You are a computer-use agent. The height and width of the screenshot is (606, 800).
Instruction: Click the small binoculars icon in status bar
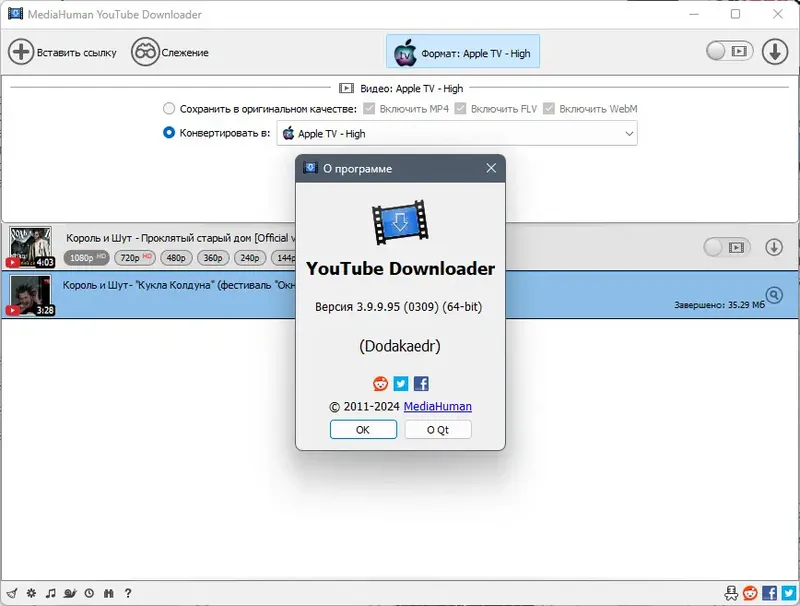[x=109, y=593]
